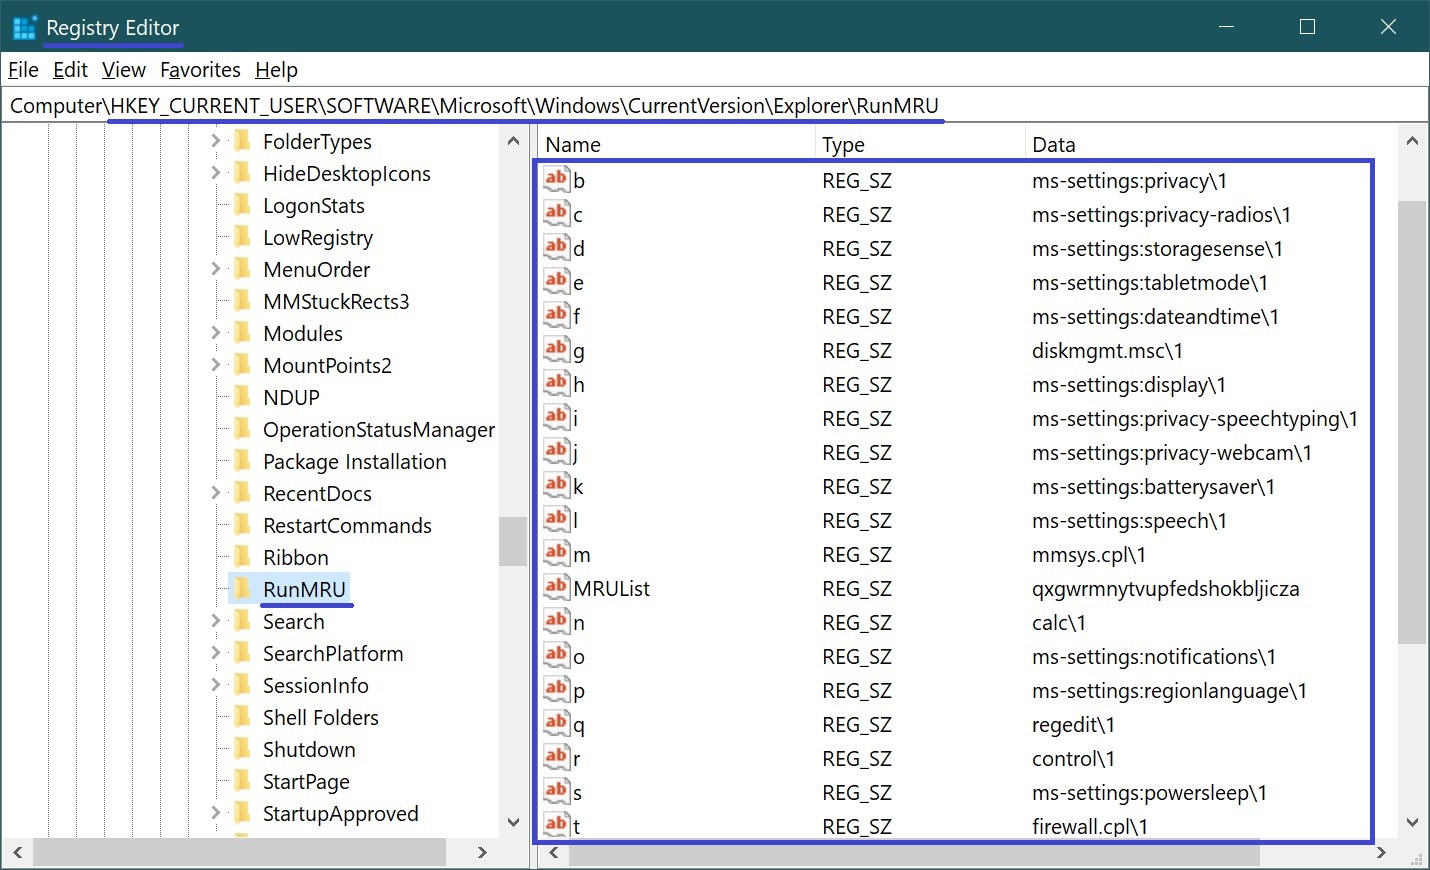Click the 'qxgwrmnytvupfedshokbljicza' data cell

coord(1165,588)
